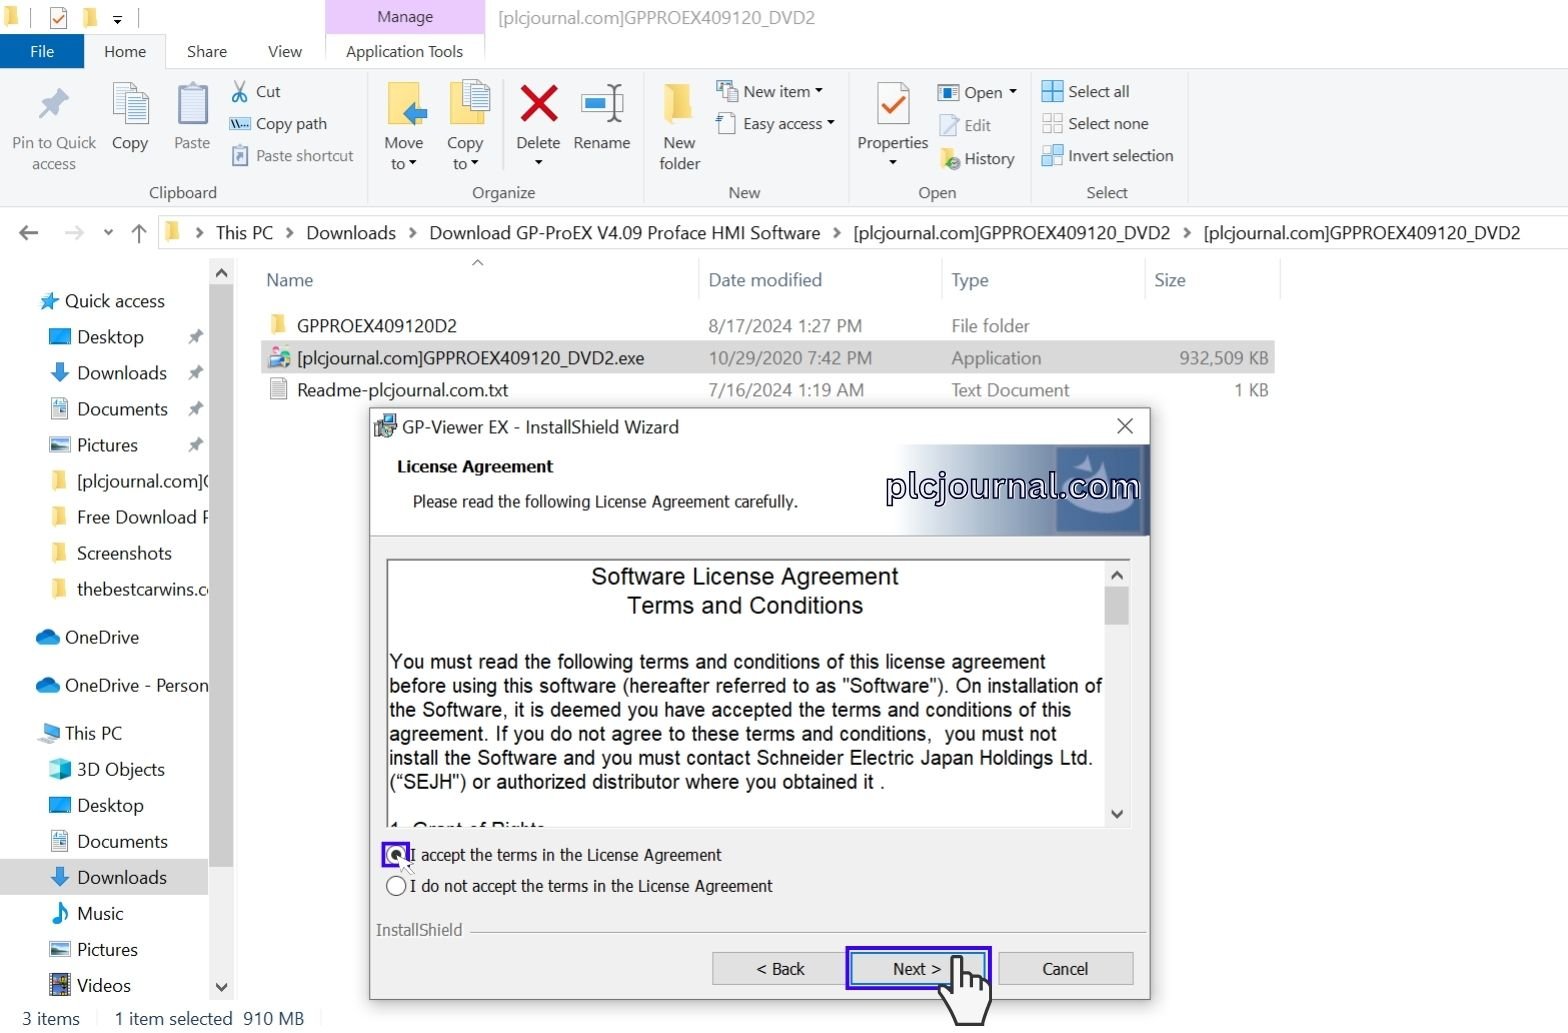Open the recent locations dropdown arrow
Viewport: 1568px width, 1033px height.
coord(108,233)
